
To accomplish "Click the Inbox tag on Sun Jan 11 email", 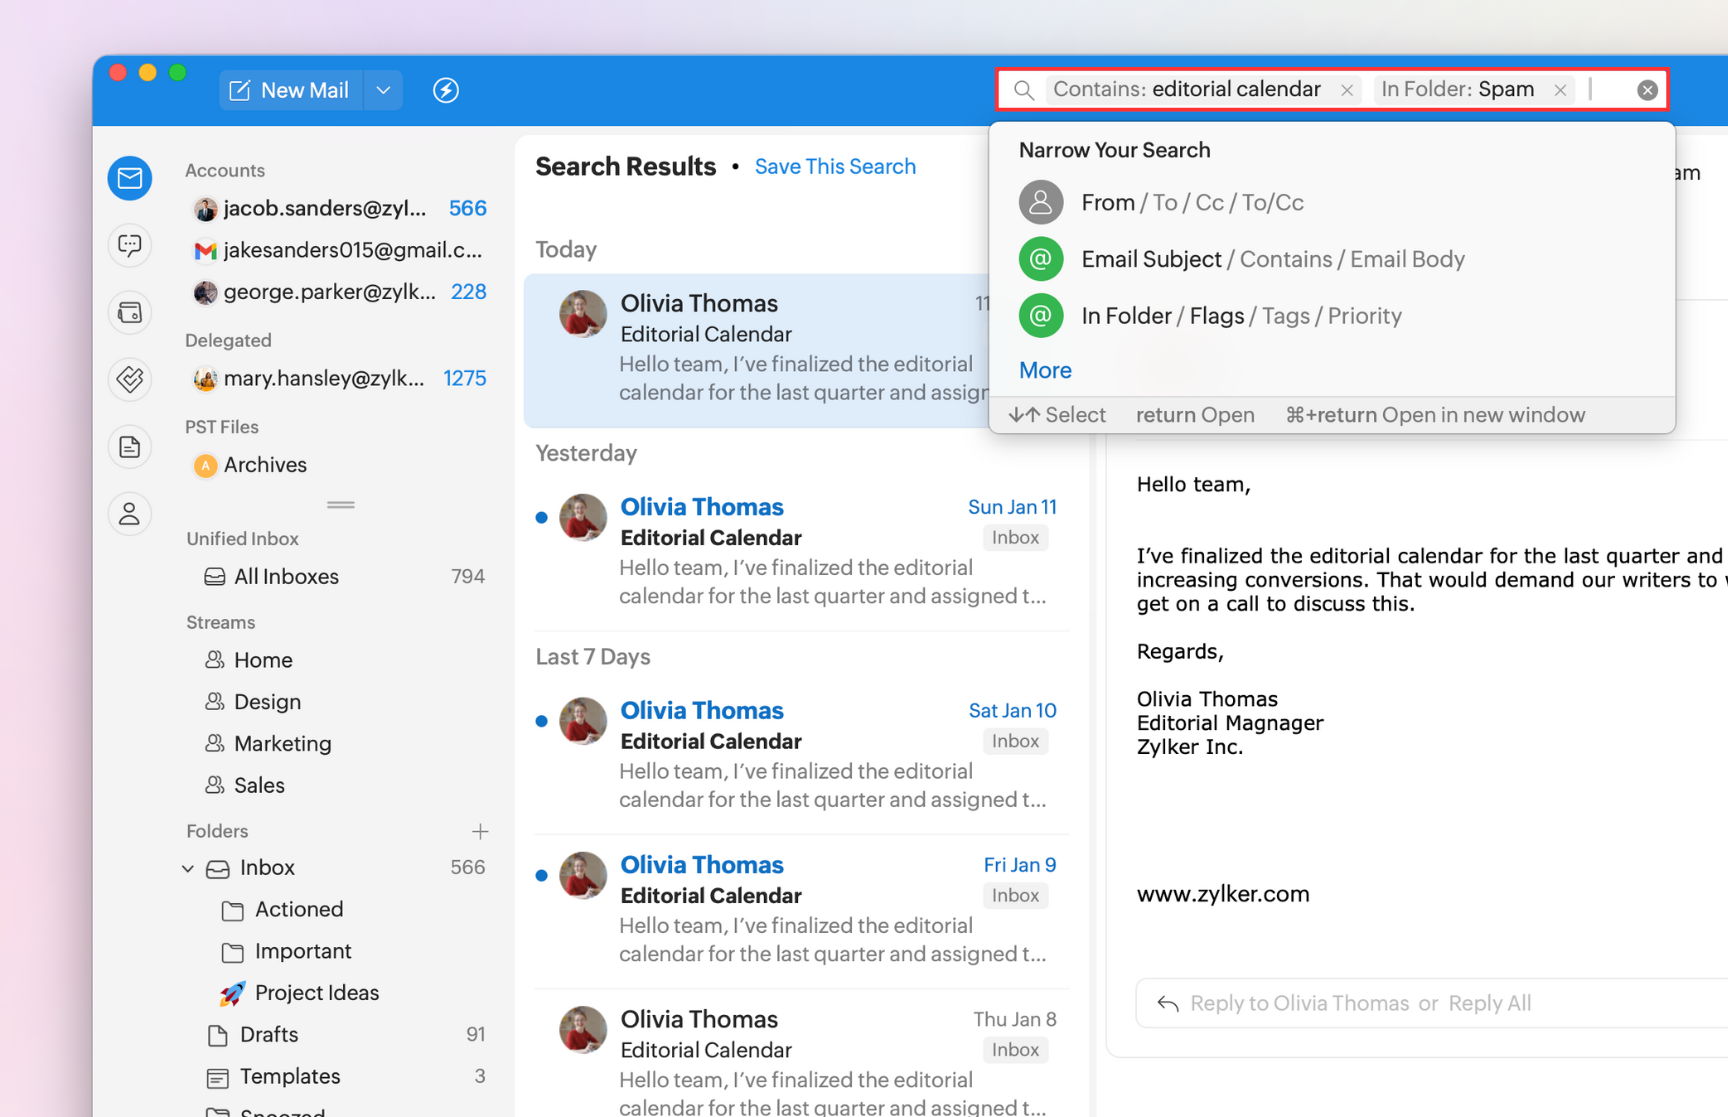I will point(1015,538).
